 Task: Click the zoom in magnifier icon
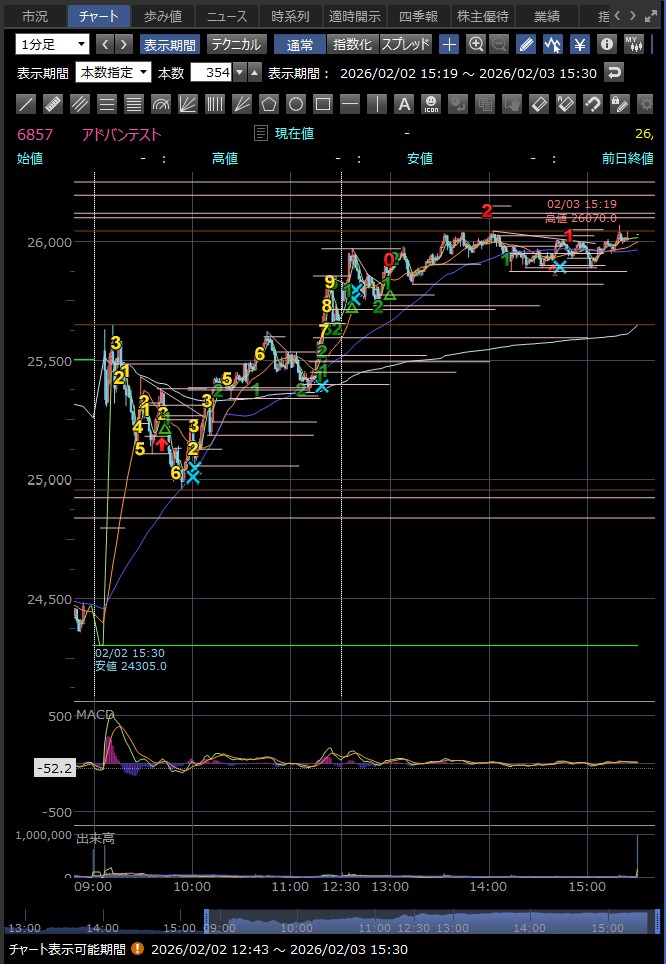(476, 44)
